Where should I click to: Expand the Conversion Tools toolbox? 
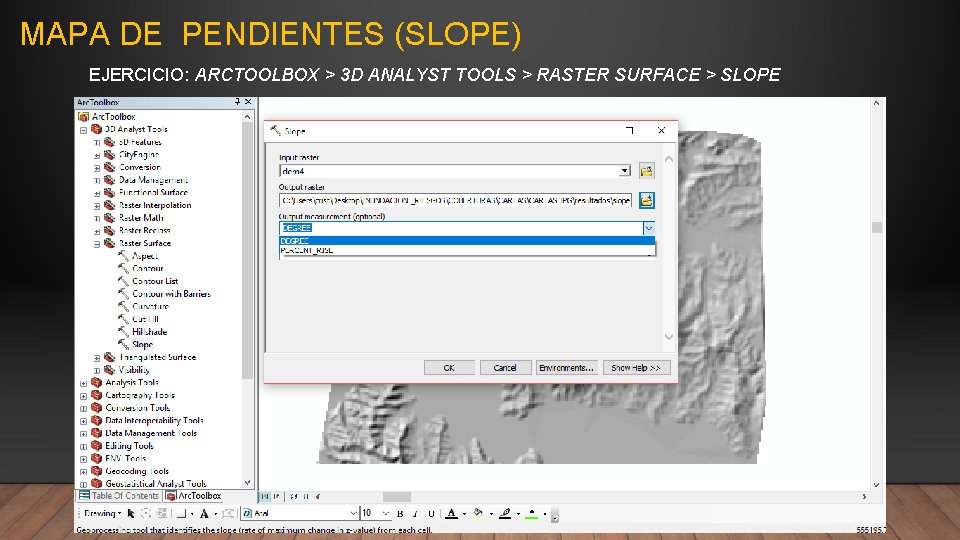click(x=83, y=408)
